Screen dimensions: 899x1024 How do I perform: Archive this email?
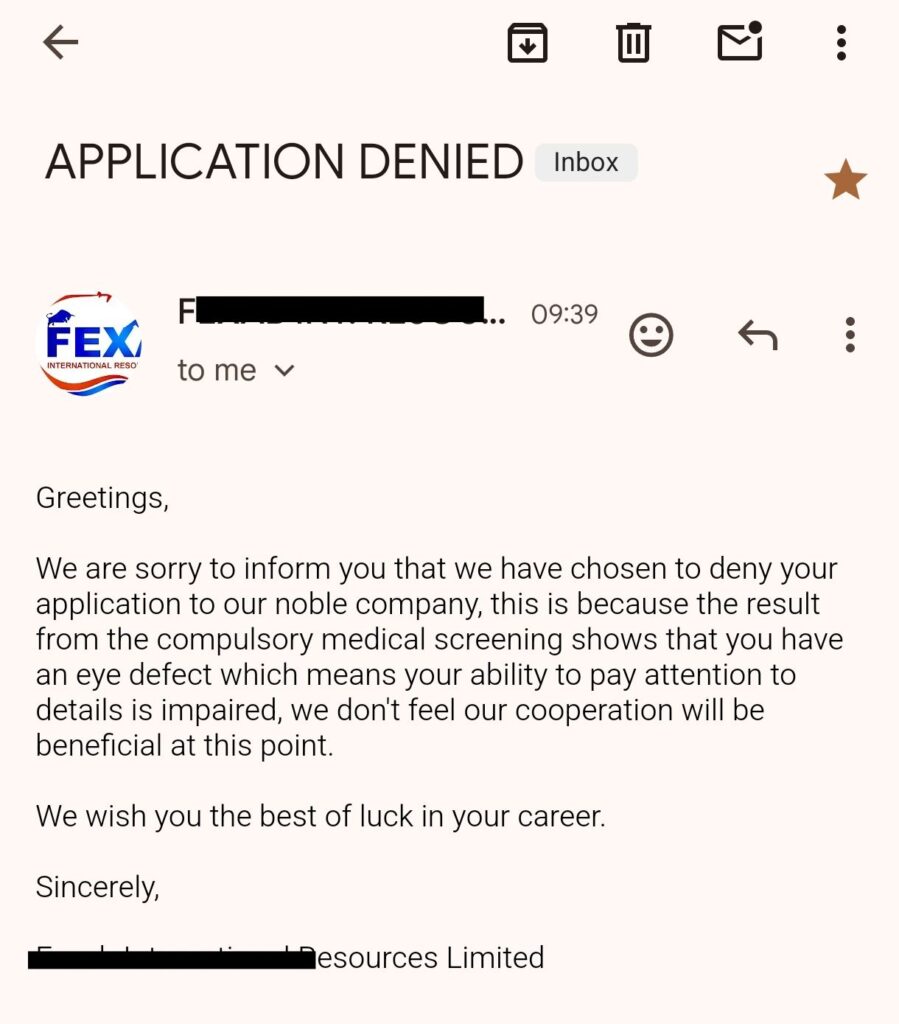tap(528, 43)
